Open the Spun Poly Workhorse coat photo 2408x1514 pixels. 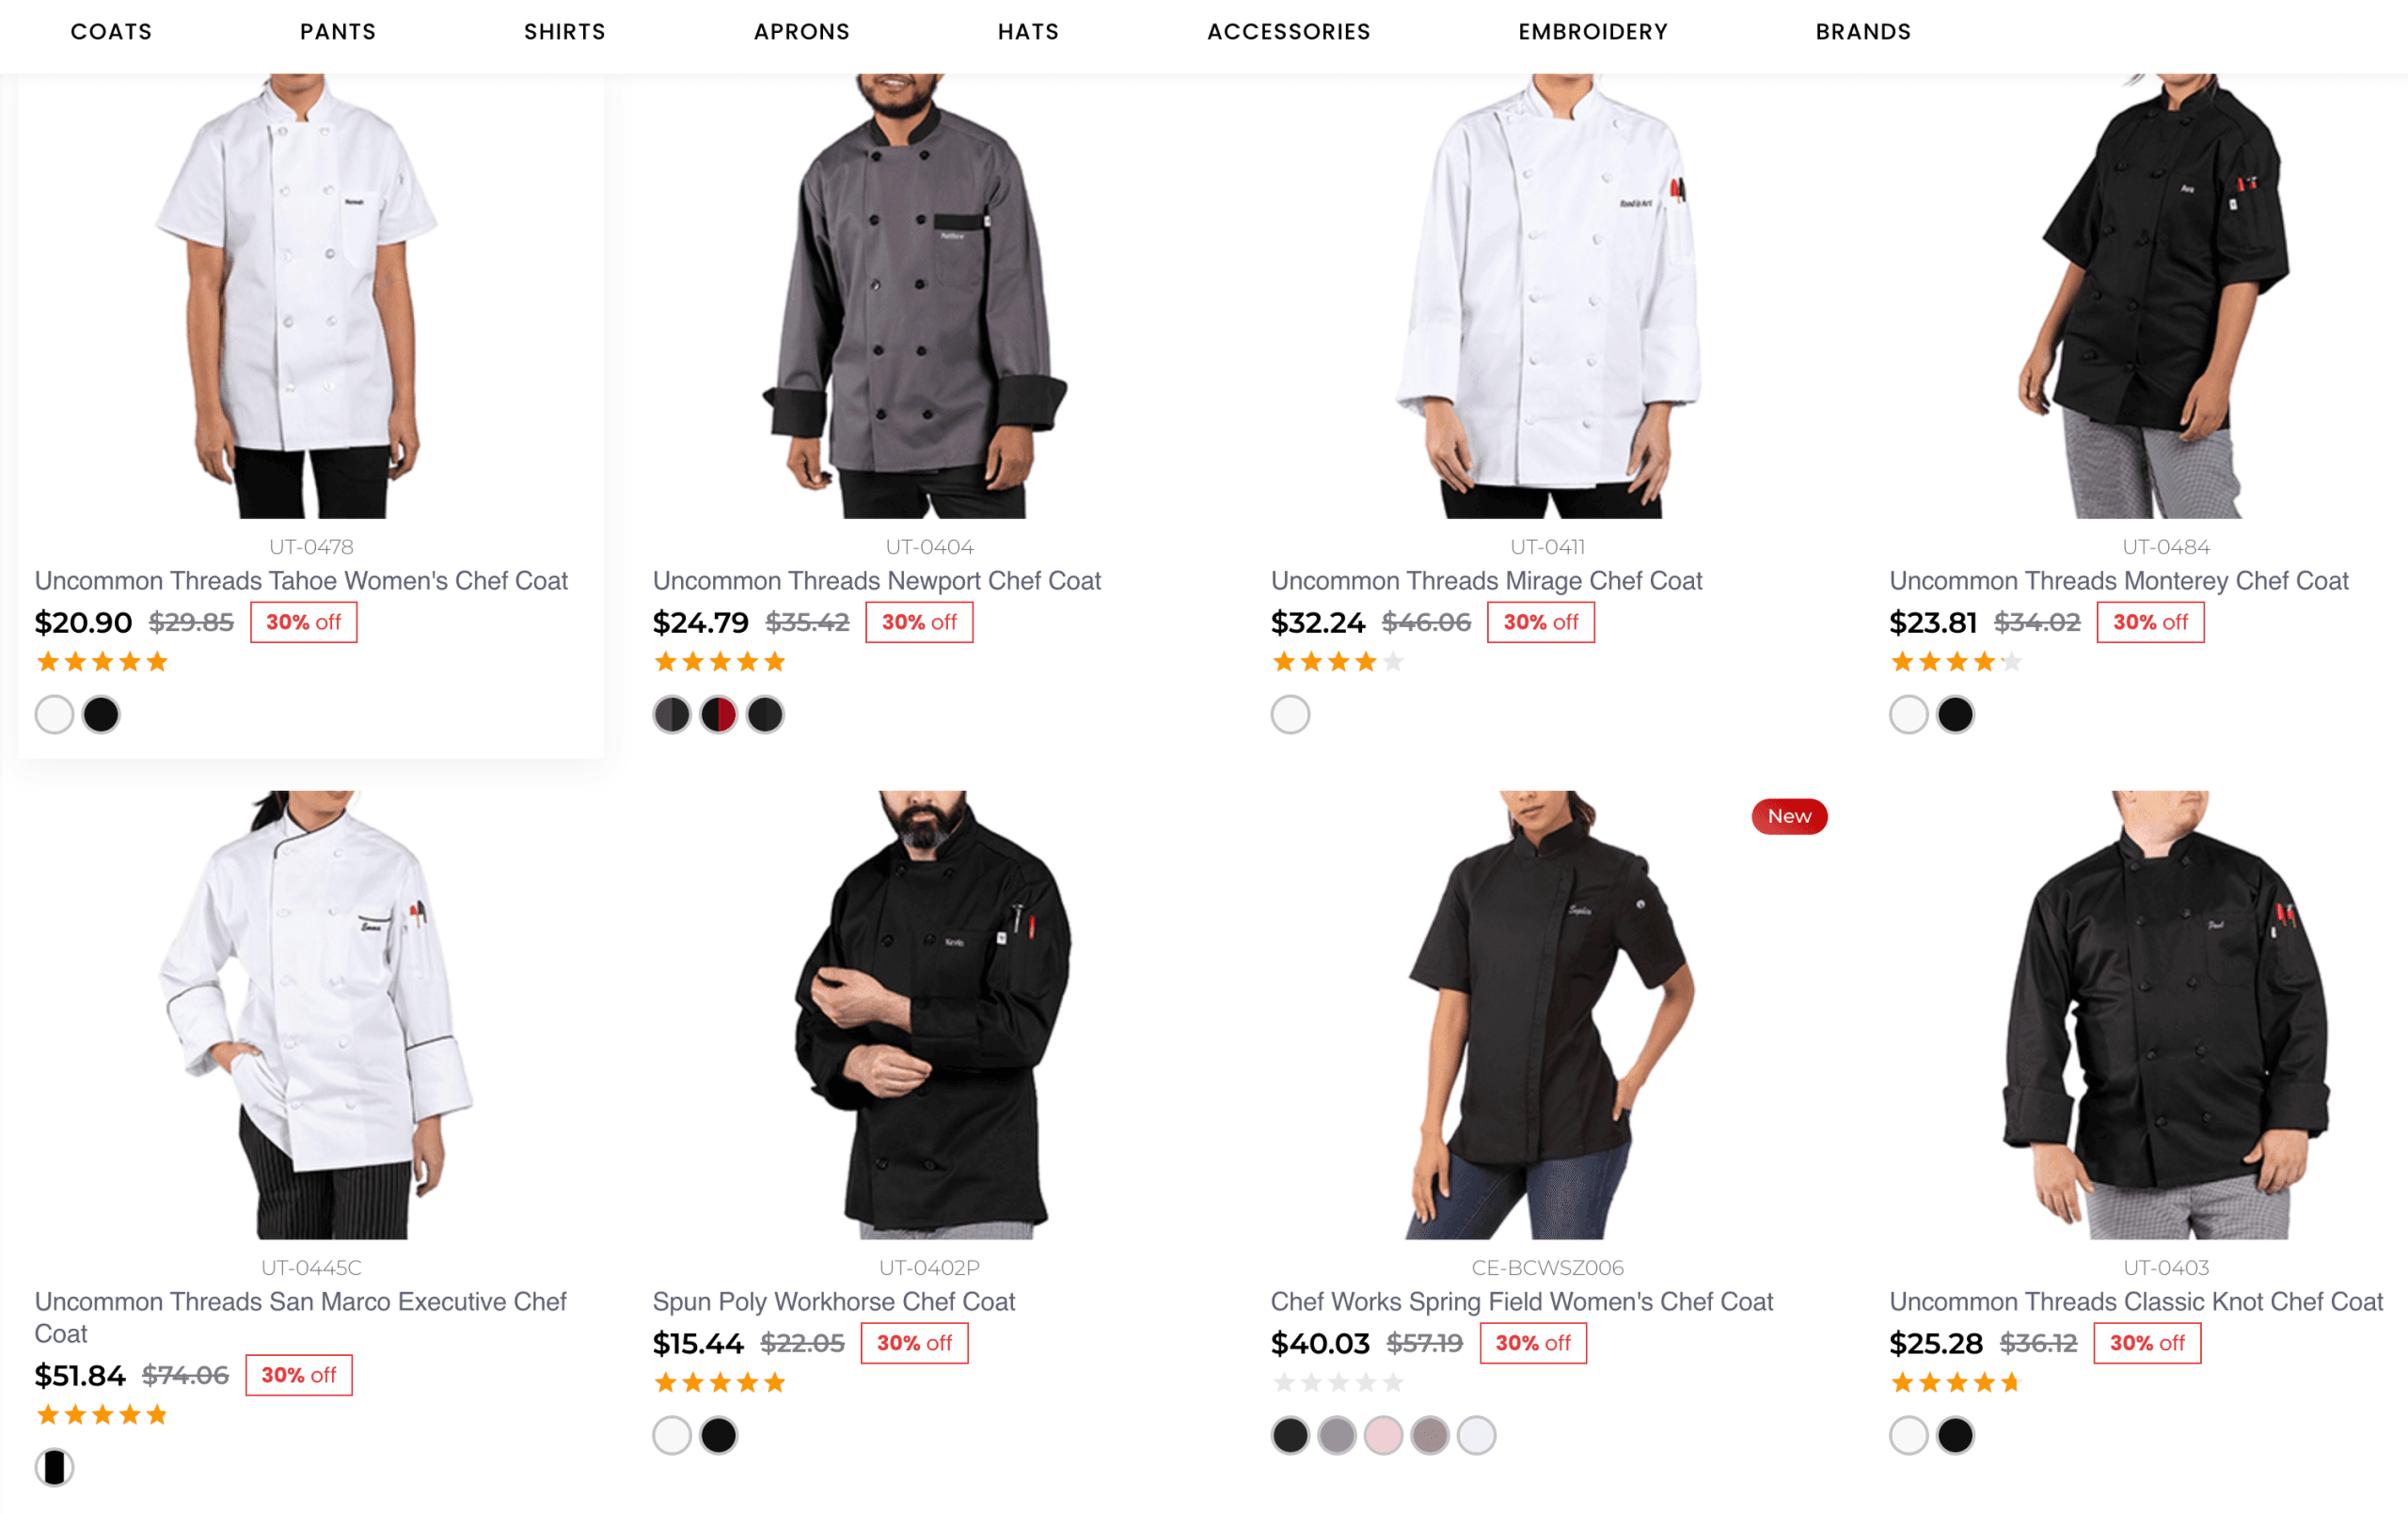click(x=929, y=1015)
